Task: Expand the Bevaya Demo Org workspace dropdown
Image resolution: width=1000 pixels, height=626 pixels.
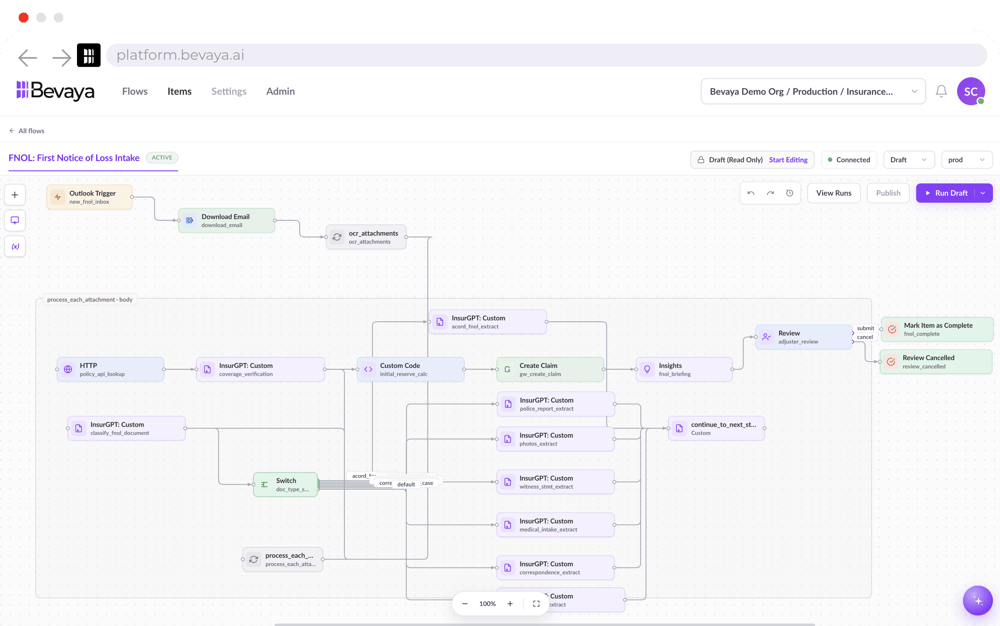Action: [x=813, y=91]
